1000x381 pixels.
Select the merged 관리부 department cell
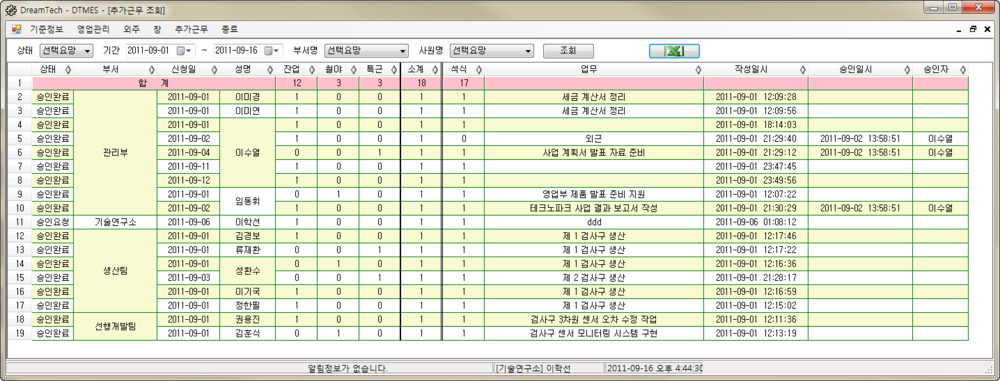tap(115, 153)
